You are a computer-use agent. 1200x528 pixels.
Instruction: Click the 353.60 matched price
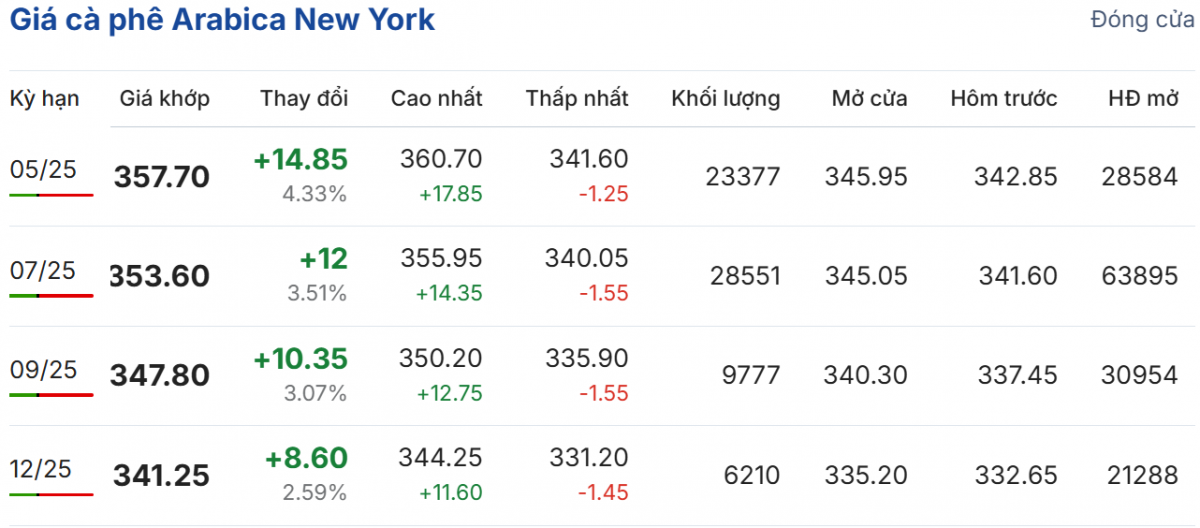pos(160,276)
